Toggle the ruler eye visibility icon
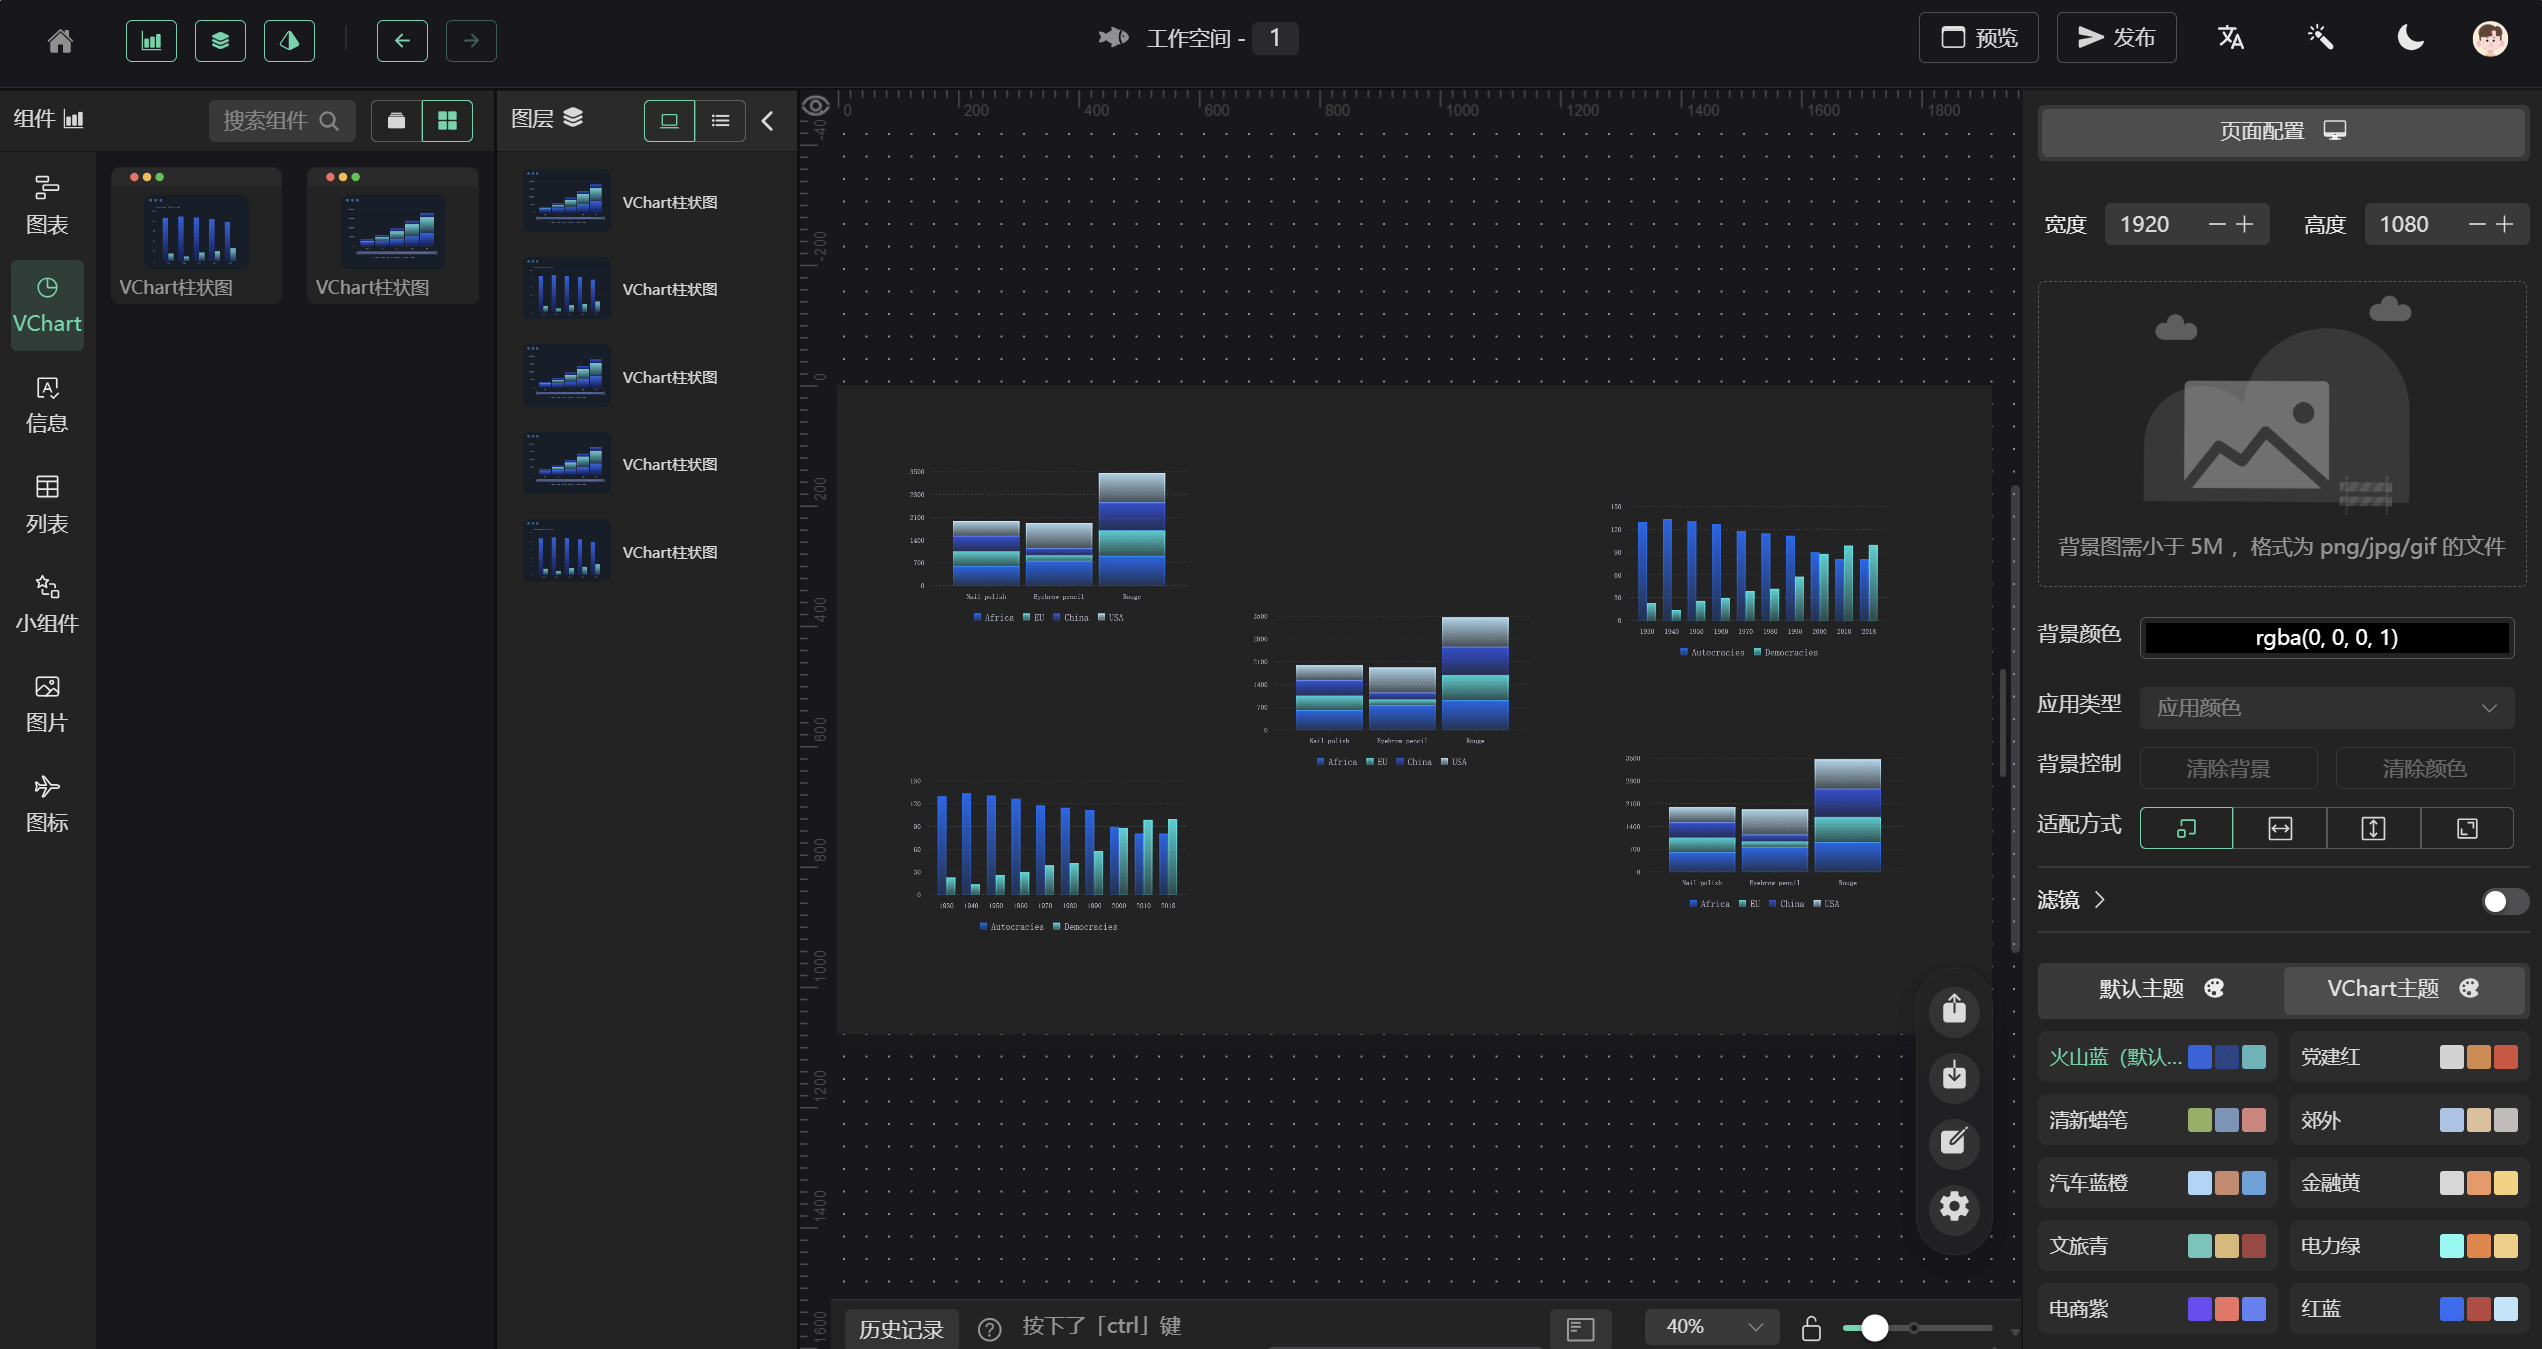This screenshot has width=2542, height=1349. coord(815,106)
